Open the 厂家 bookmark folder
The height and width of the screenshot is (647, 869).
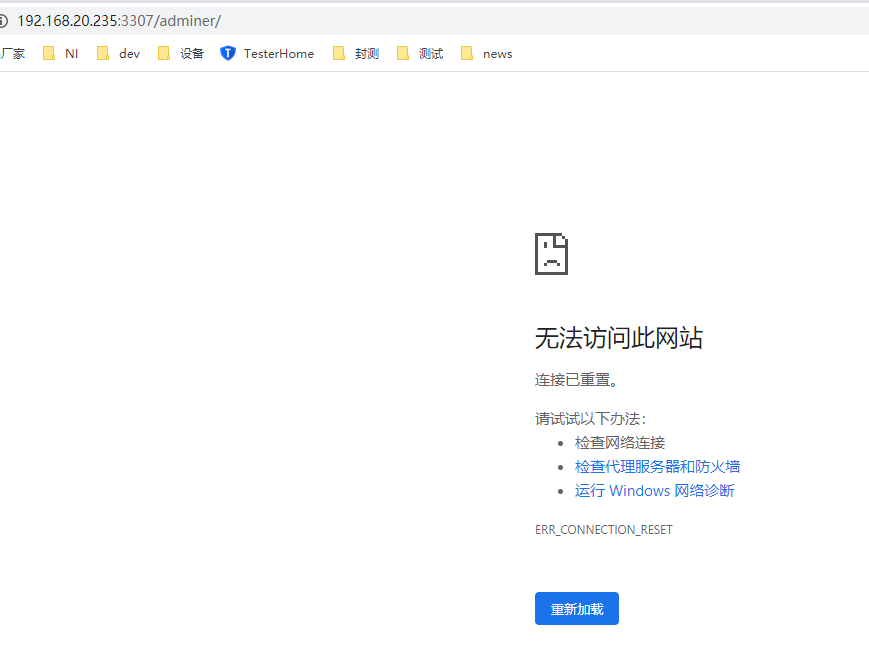(x=12, y=54)
